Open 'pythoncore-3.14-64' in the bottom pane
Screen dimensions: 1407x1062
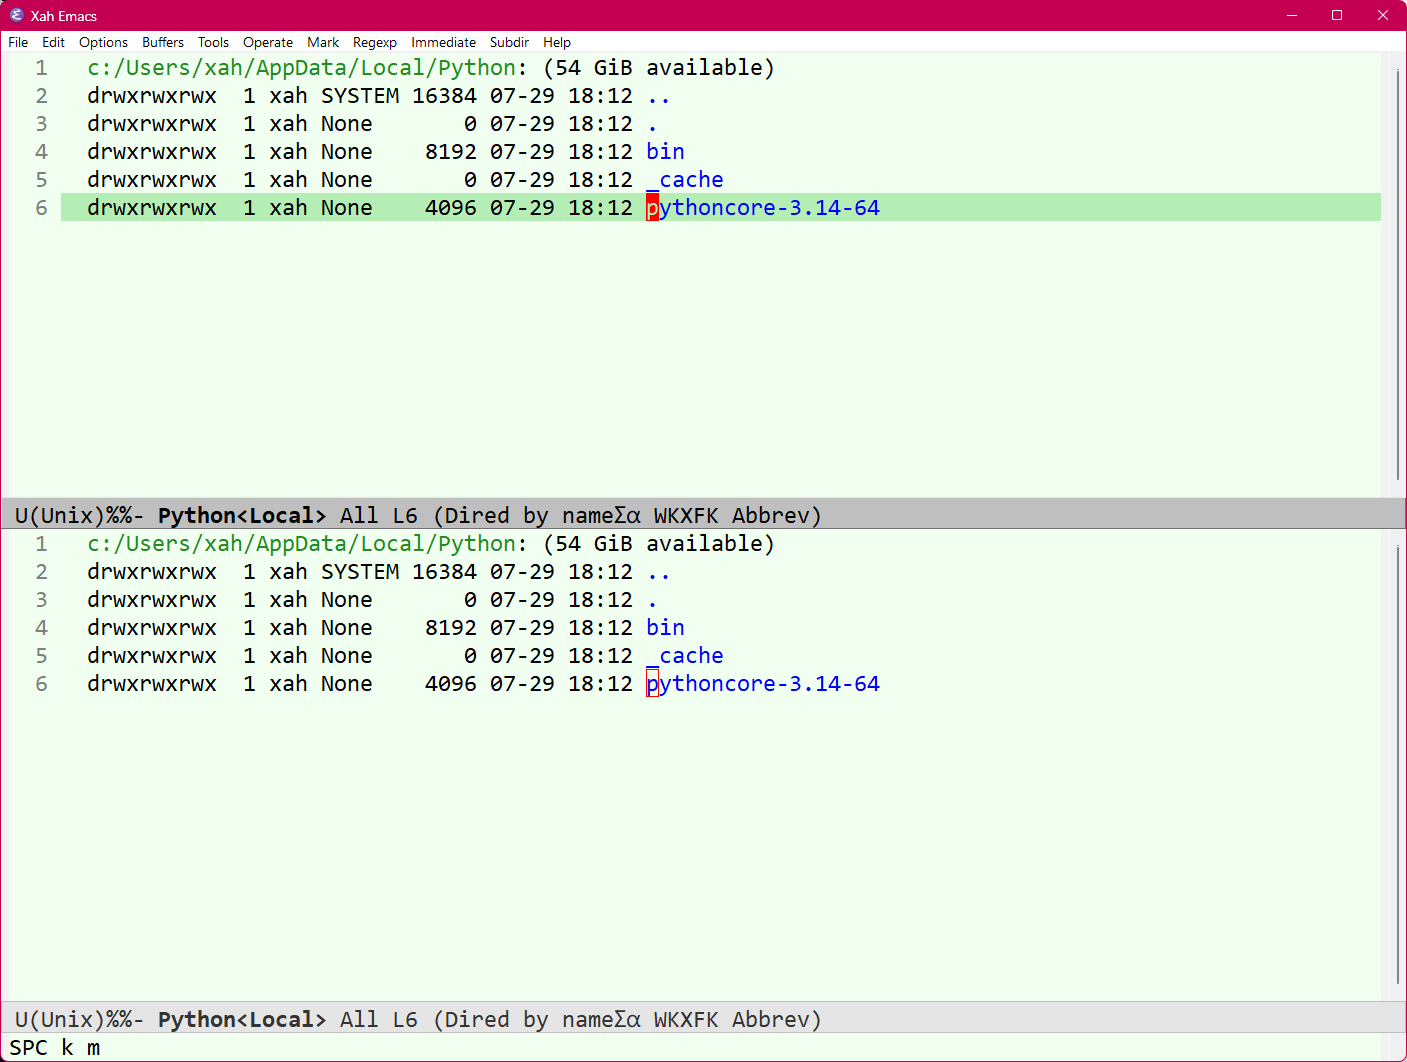[x=763, y=684]
